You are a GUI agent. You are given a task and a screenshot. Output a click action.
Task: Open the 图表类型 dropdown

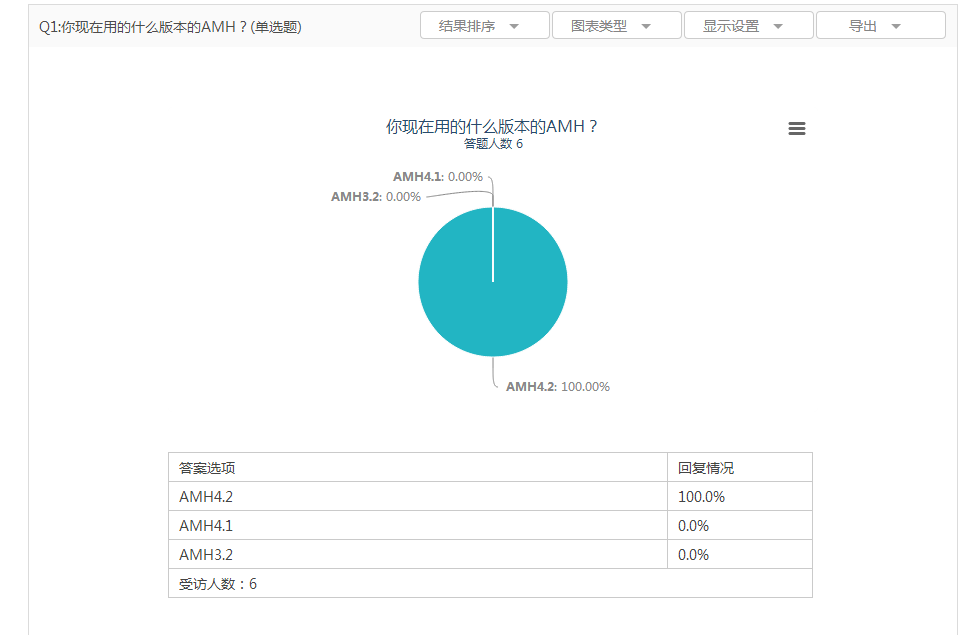click(x=616, y=26)
